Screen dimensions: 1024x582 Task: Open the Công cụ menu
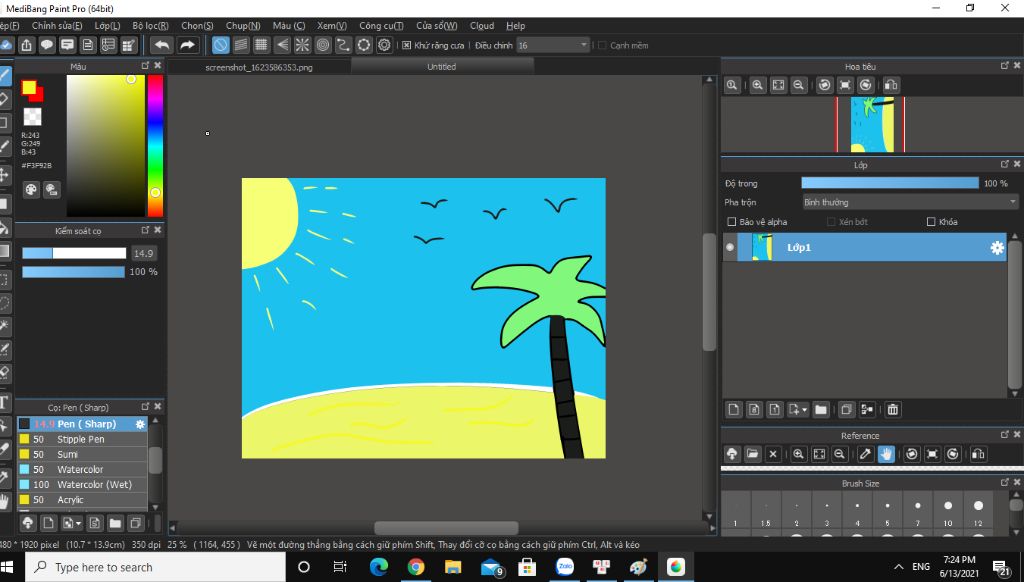(381, 25)
